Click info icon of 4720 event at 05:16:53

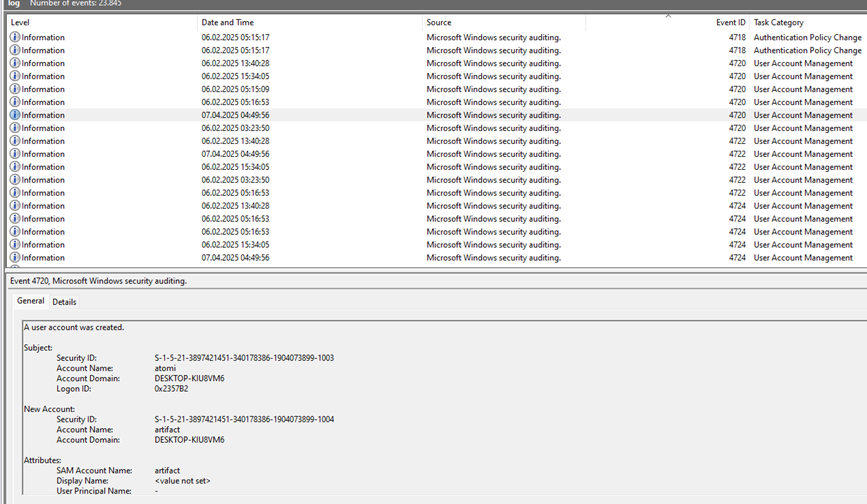[x=15, y=102]
